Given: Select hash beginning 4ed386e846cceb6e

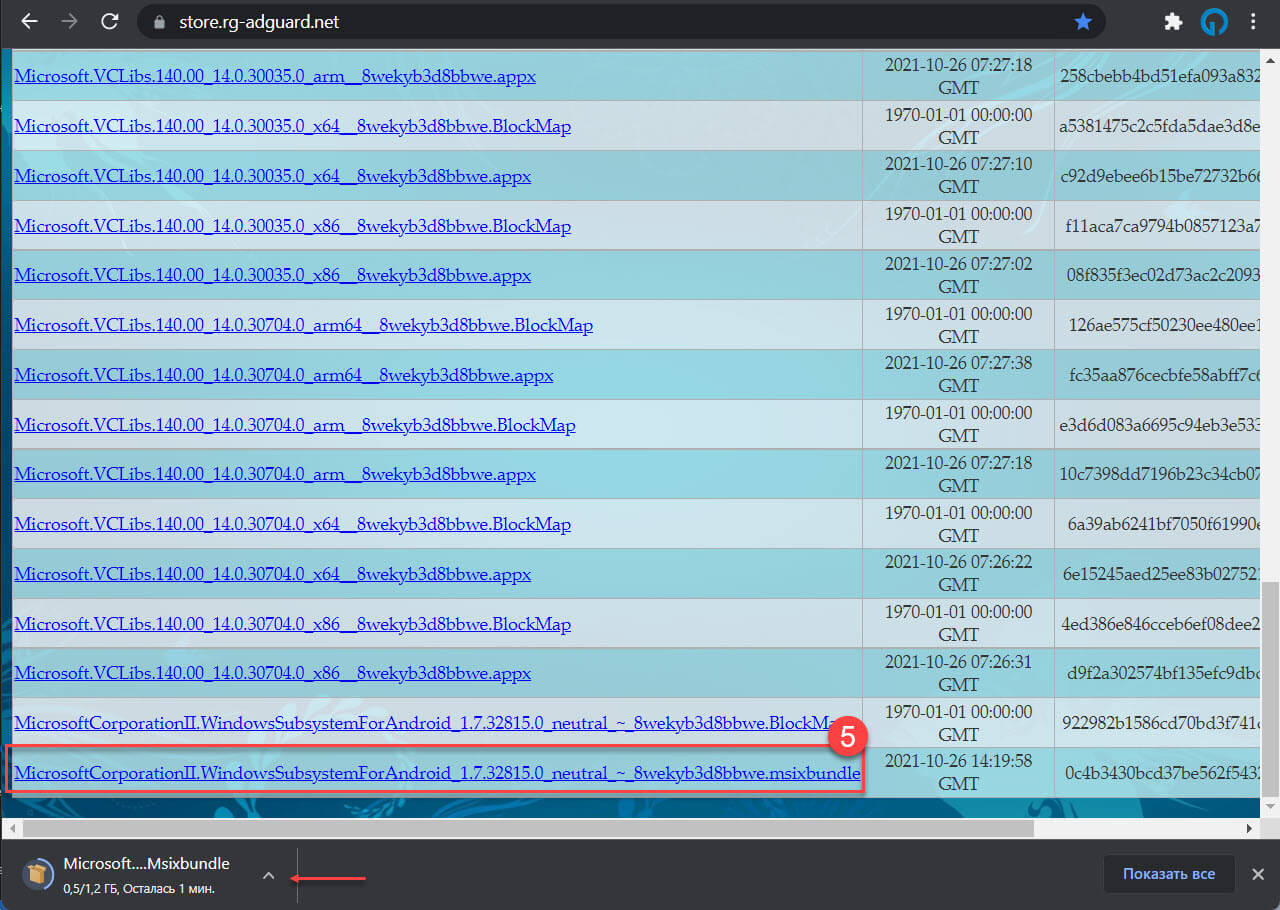Looking at the screenshot, I should (x=1160, y=624).
